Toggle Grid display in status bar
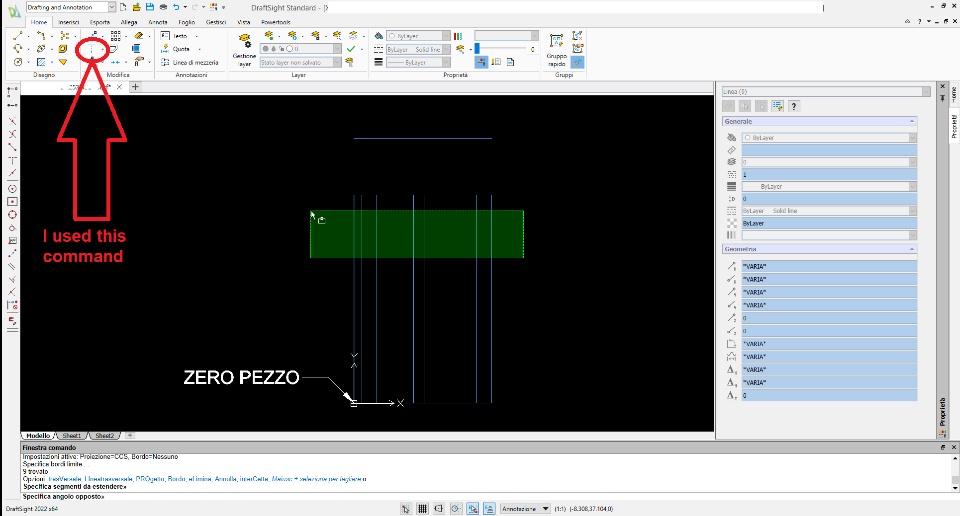This screenshot has height=516, width=960. coord(422,509)
